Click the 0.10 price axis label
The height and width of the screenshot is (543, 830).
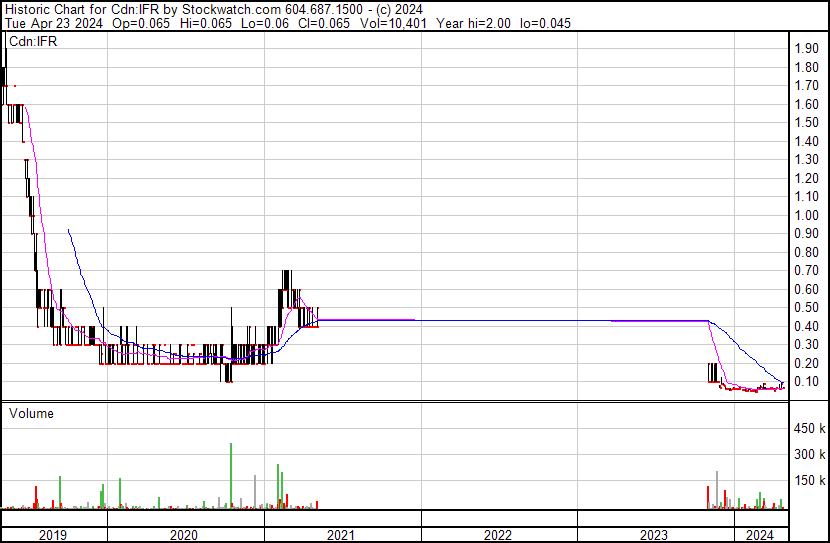[806, 382]
